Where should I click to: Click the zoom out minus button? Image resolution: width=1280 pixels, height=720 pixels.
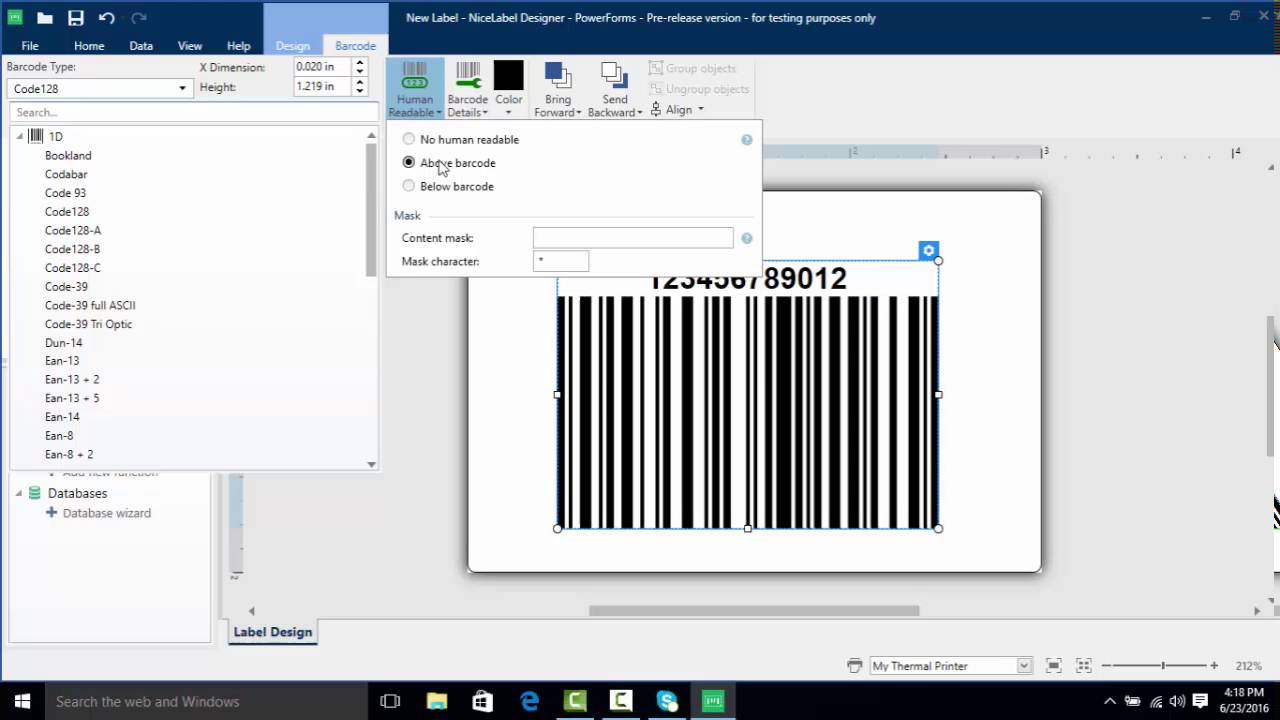click(1106, 665)
